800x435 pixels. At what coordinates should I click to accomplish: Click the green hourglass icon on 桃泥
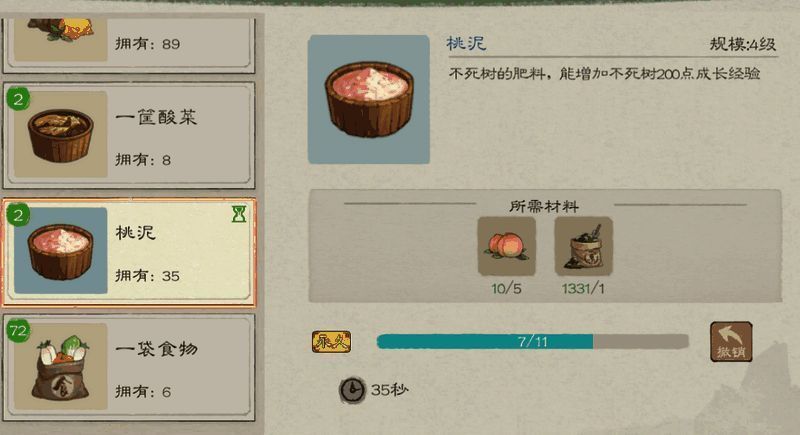pyautogui.click(x=239, y=214)
